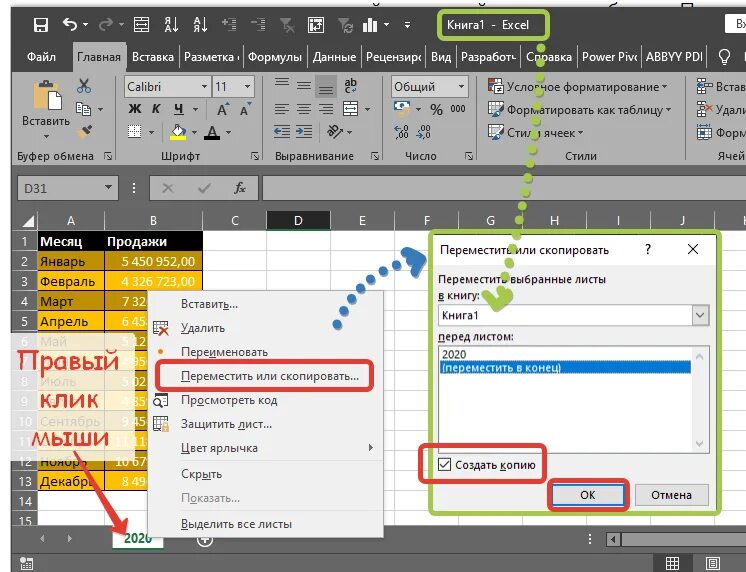Click the font color A swatch button
The height and width of the screenshot is (572, 746).
pos(212,132)
